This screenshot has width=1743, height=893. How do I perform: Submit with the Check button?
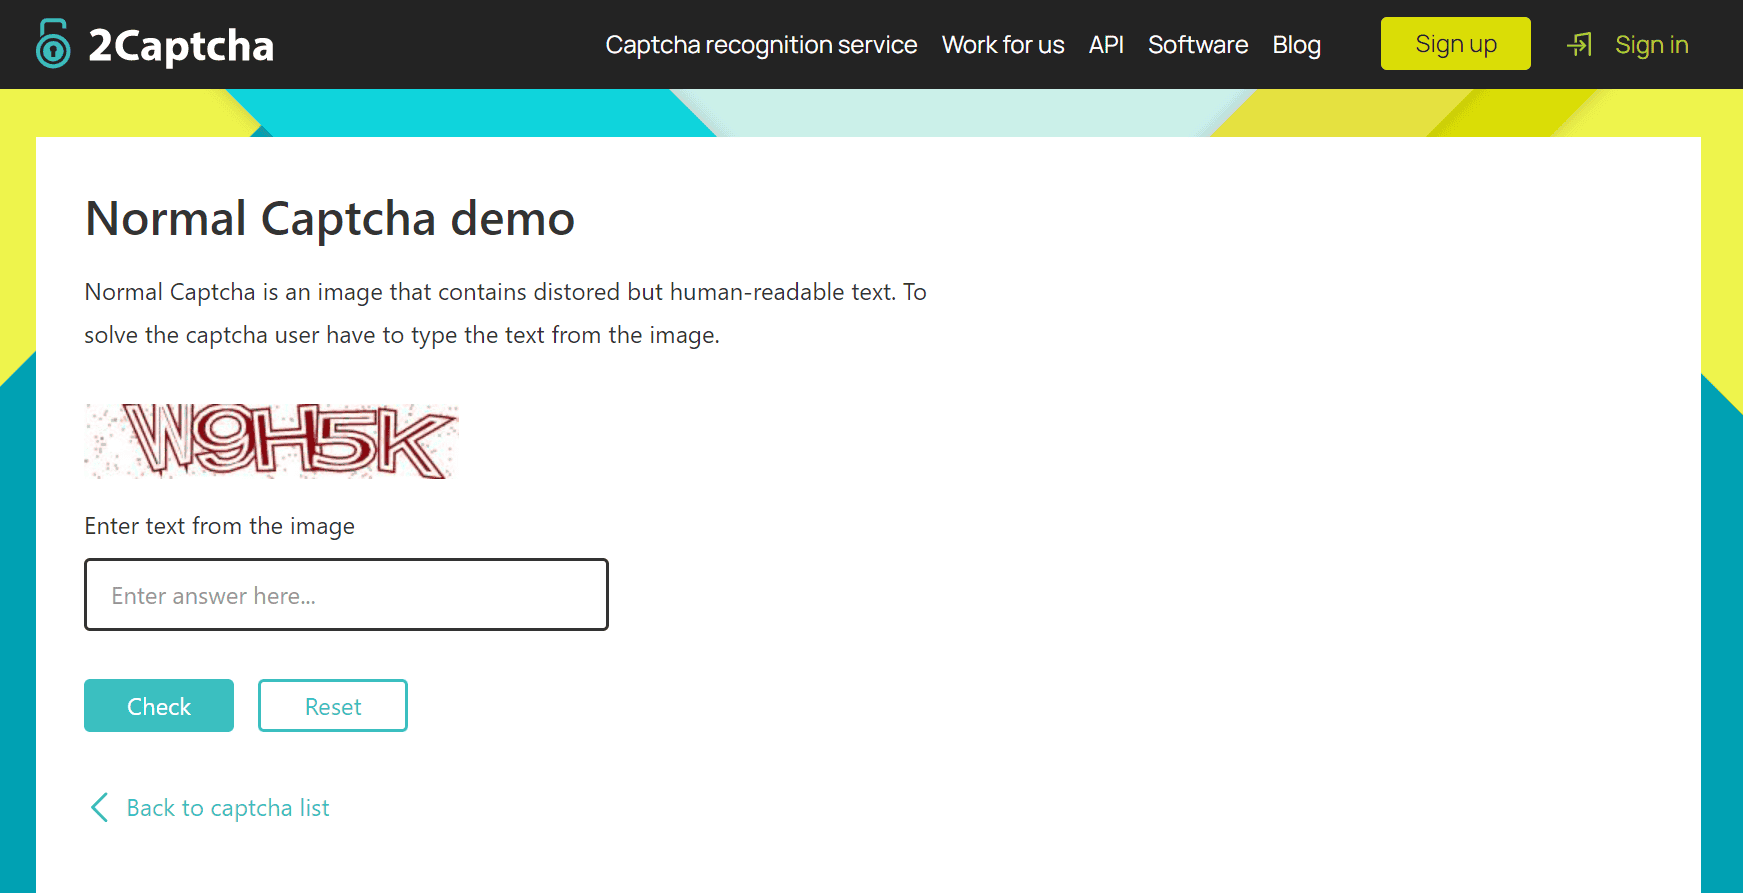point(159,706)
